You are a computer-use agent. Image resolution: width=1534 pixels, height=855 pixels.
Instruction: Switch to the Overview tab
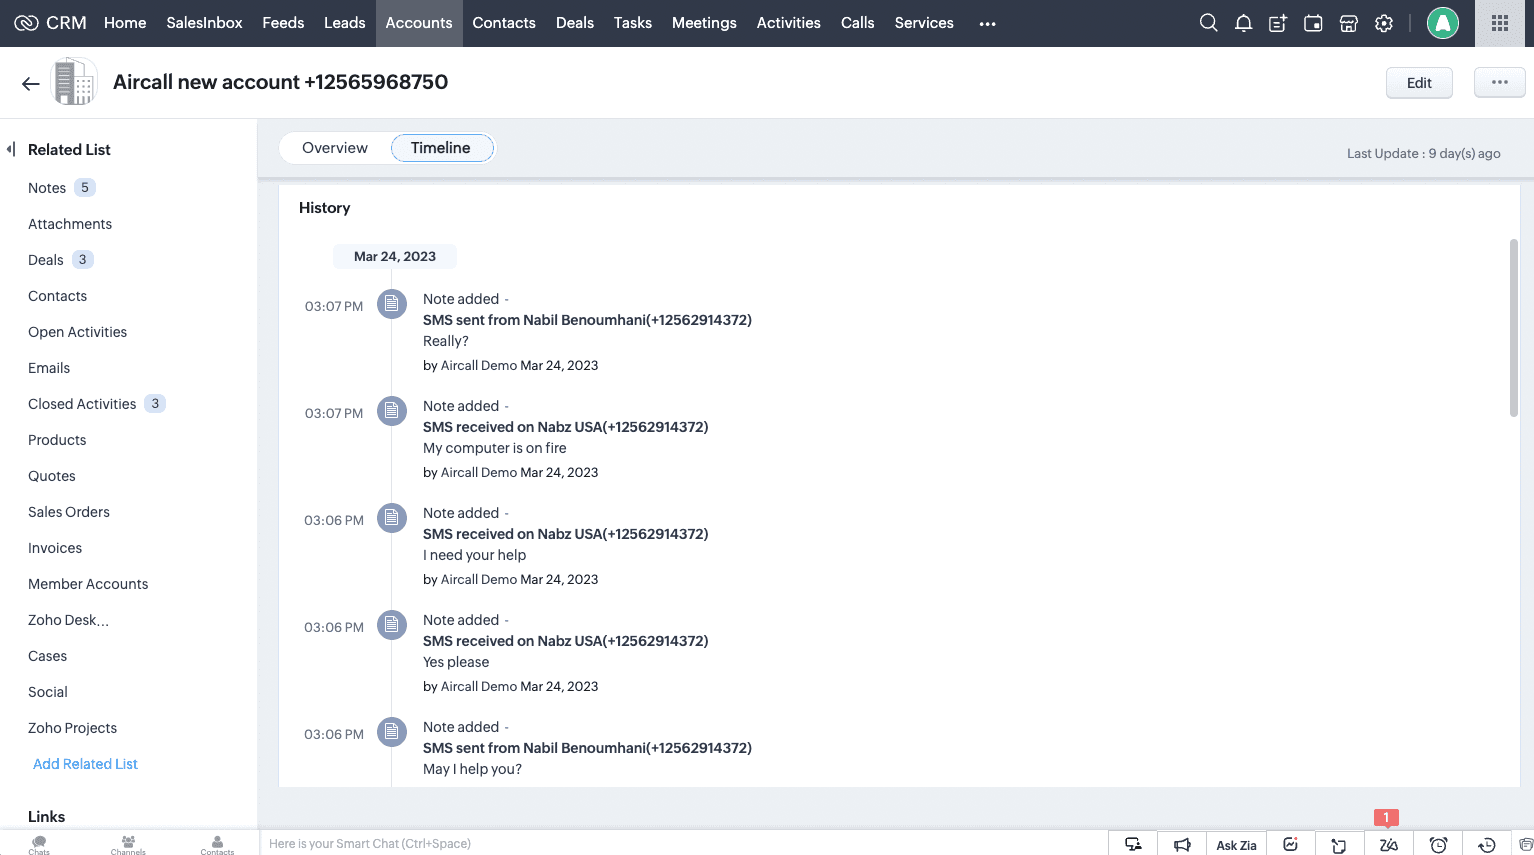[x=334, y=148]
